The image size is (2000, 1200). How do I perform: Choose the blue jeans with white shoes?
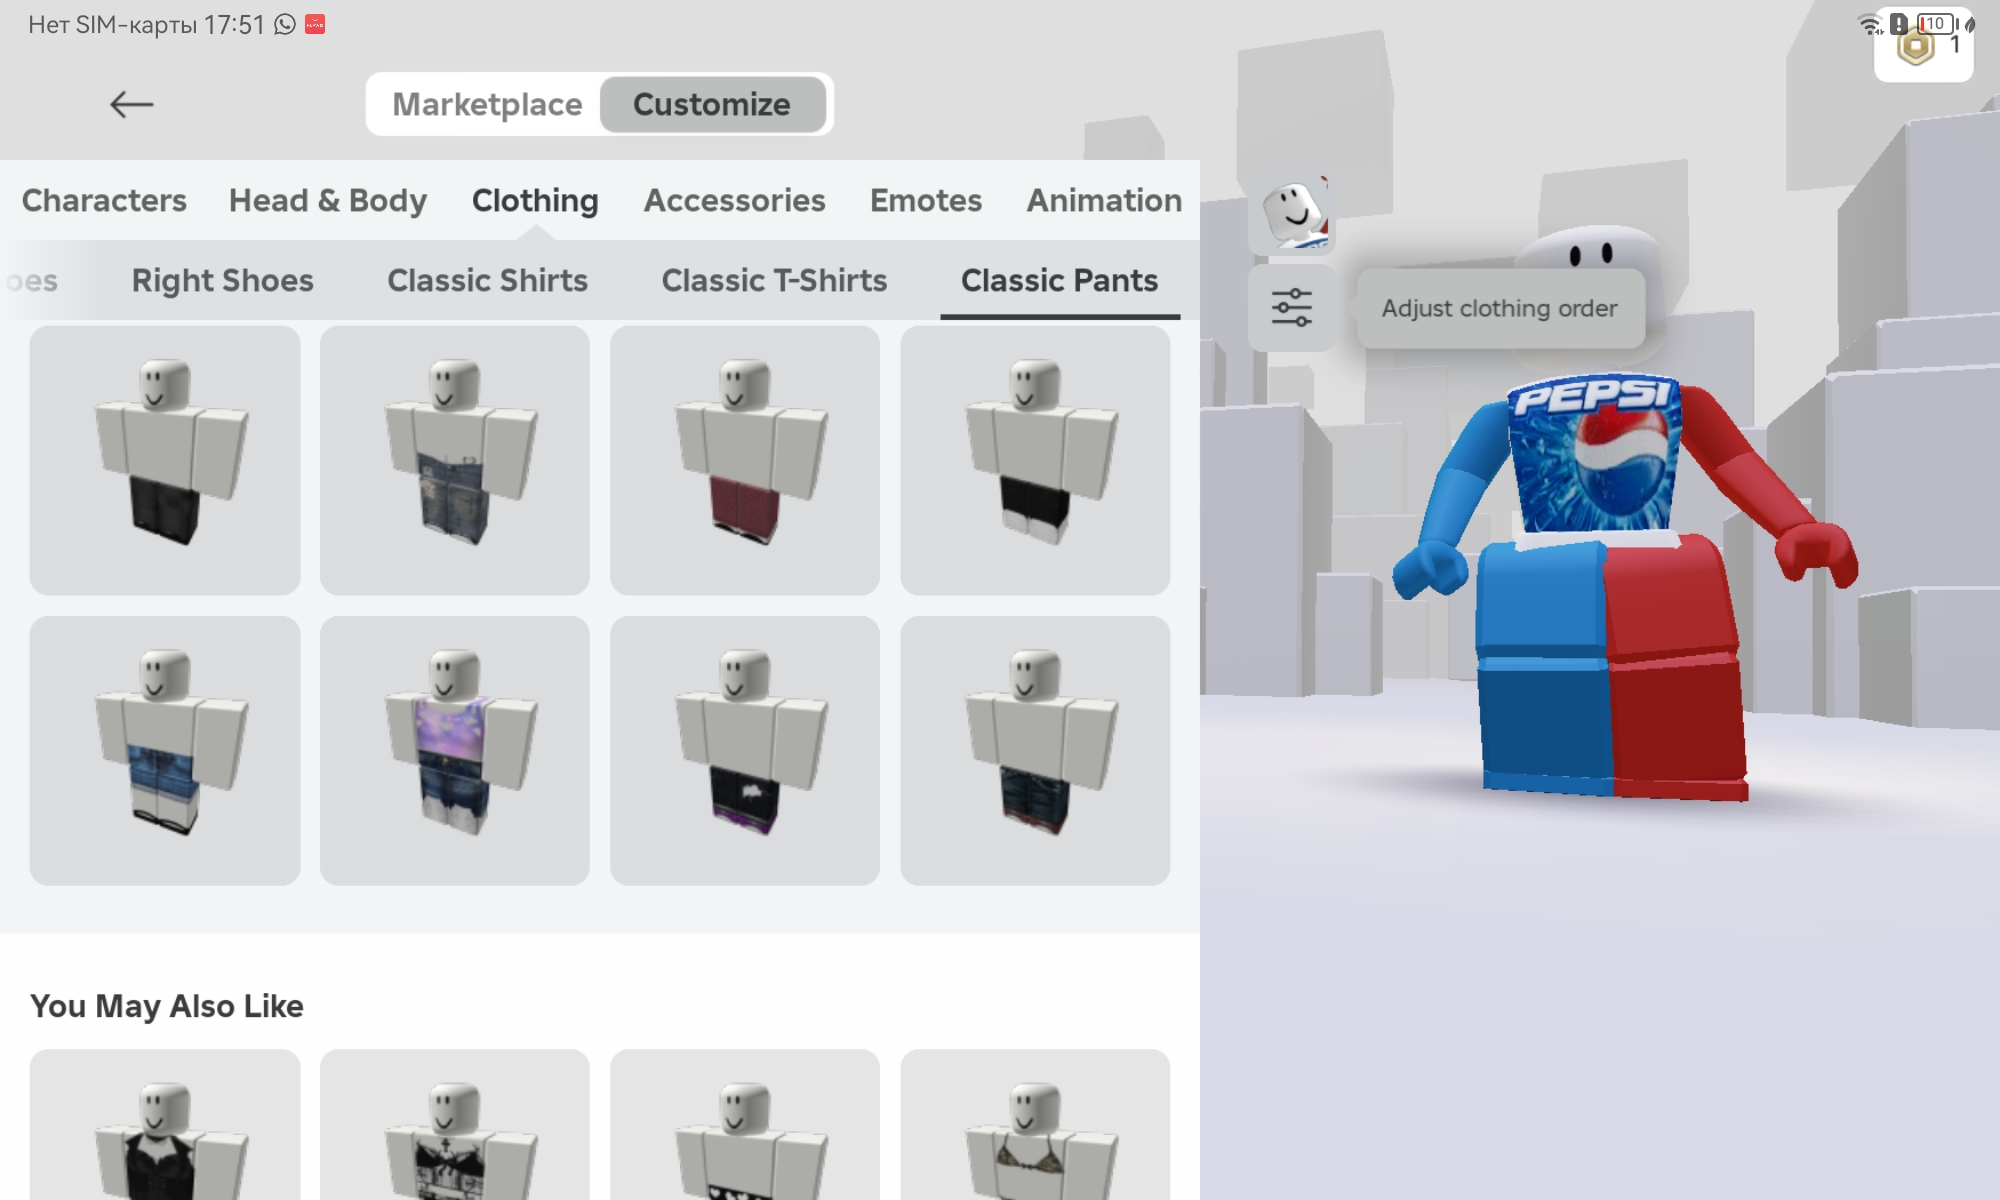pyautogui.click(x=165, y=750)
